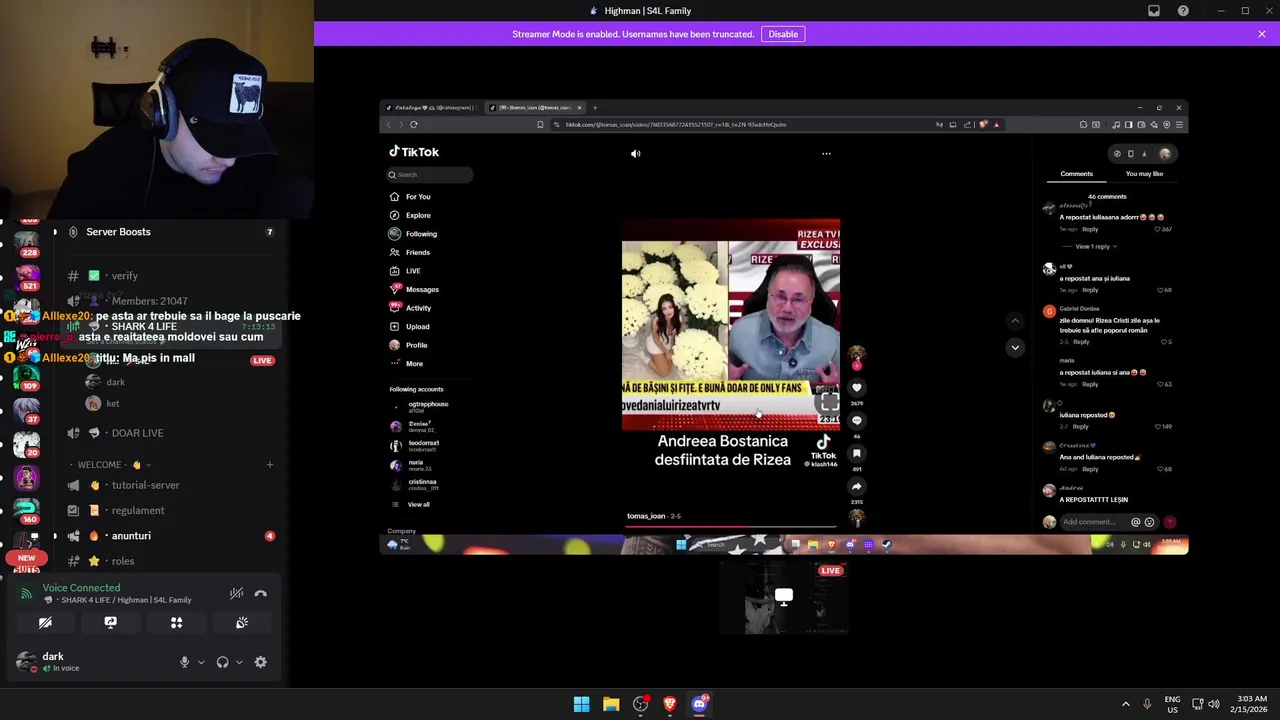This screenshot has height=720, width=1280.
Task: Share your screen from voice panel
Action: pyautogui.click(x=111, y=622)
